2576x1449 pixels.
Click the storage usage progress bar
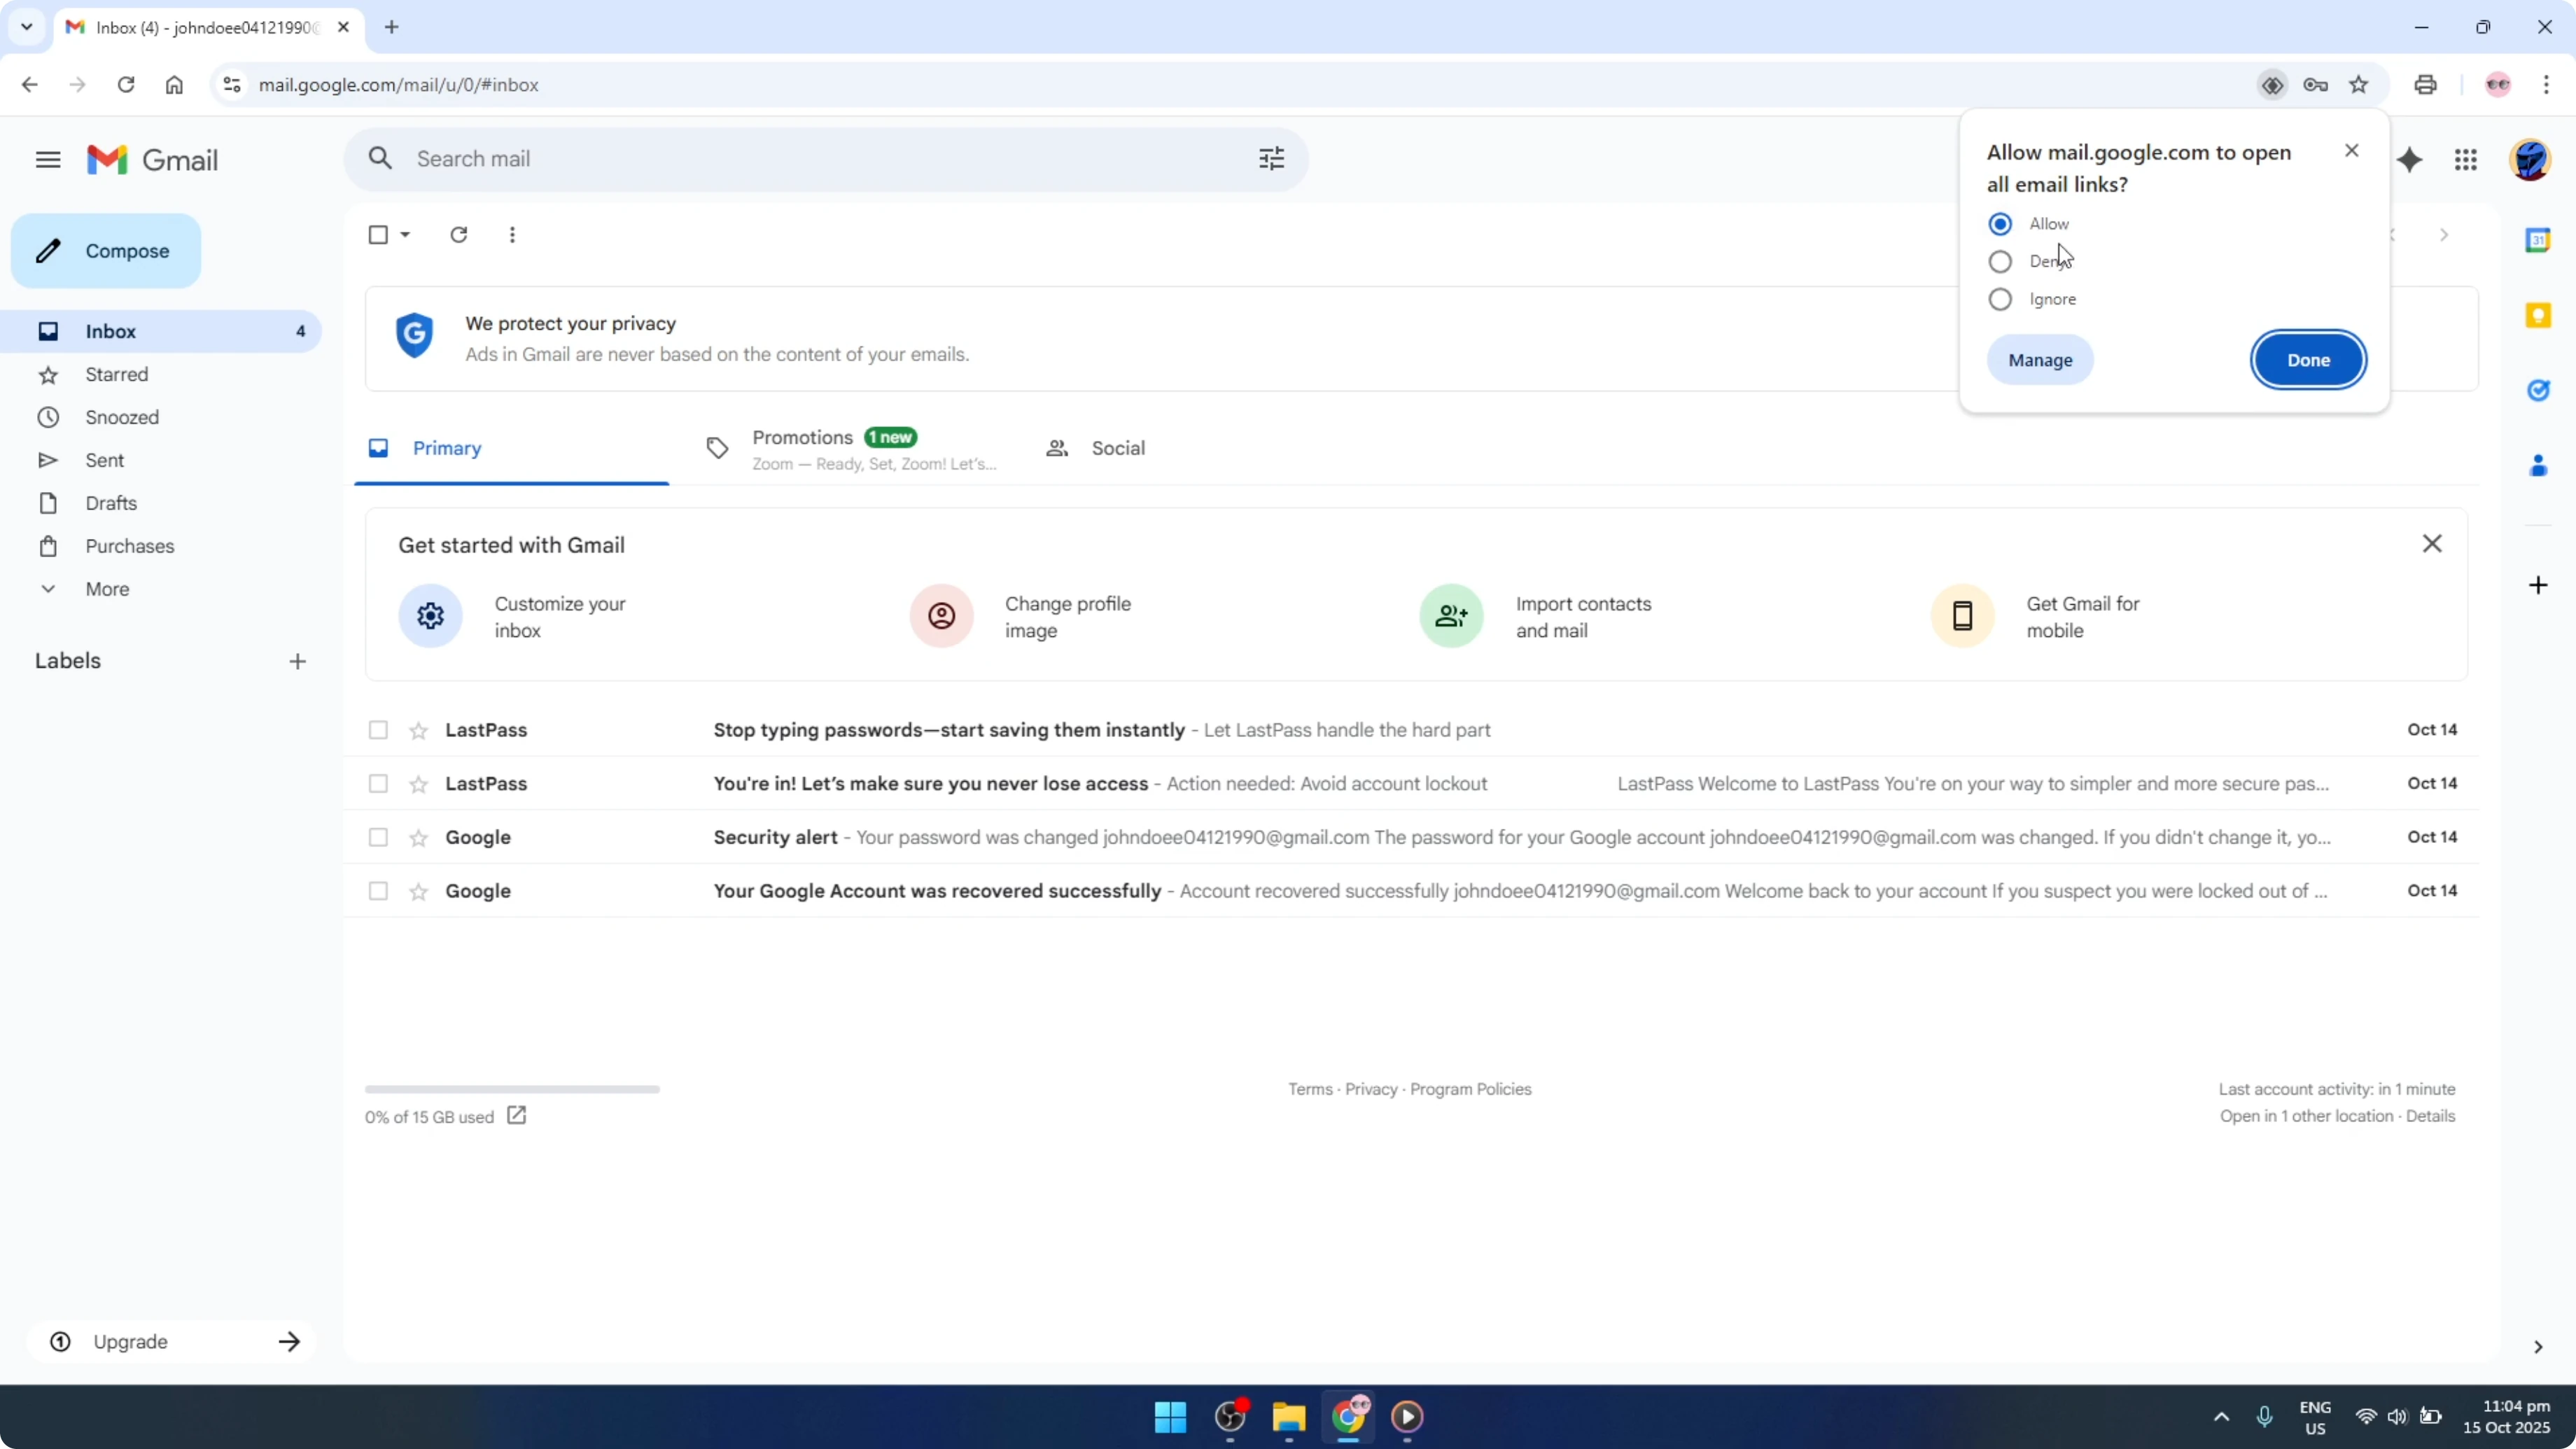point(512,1089)
